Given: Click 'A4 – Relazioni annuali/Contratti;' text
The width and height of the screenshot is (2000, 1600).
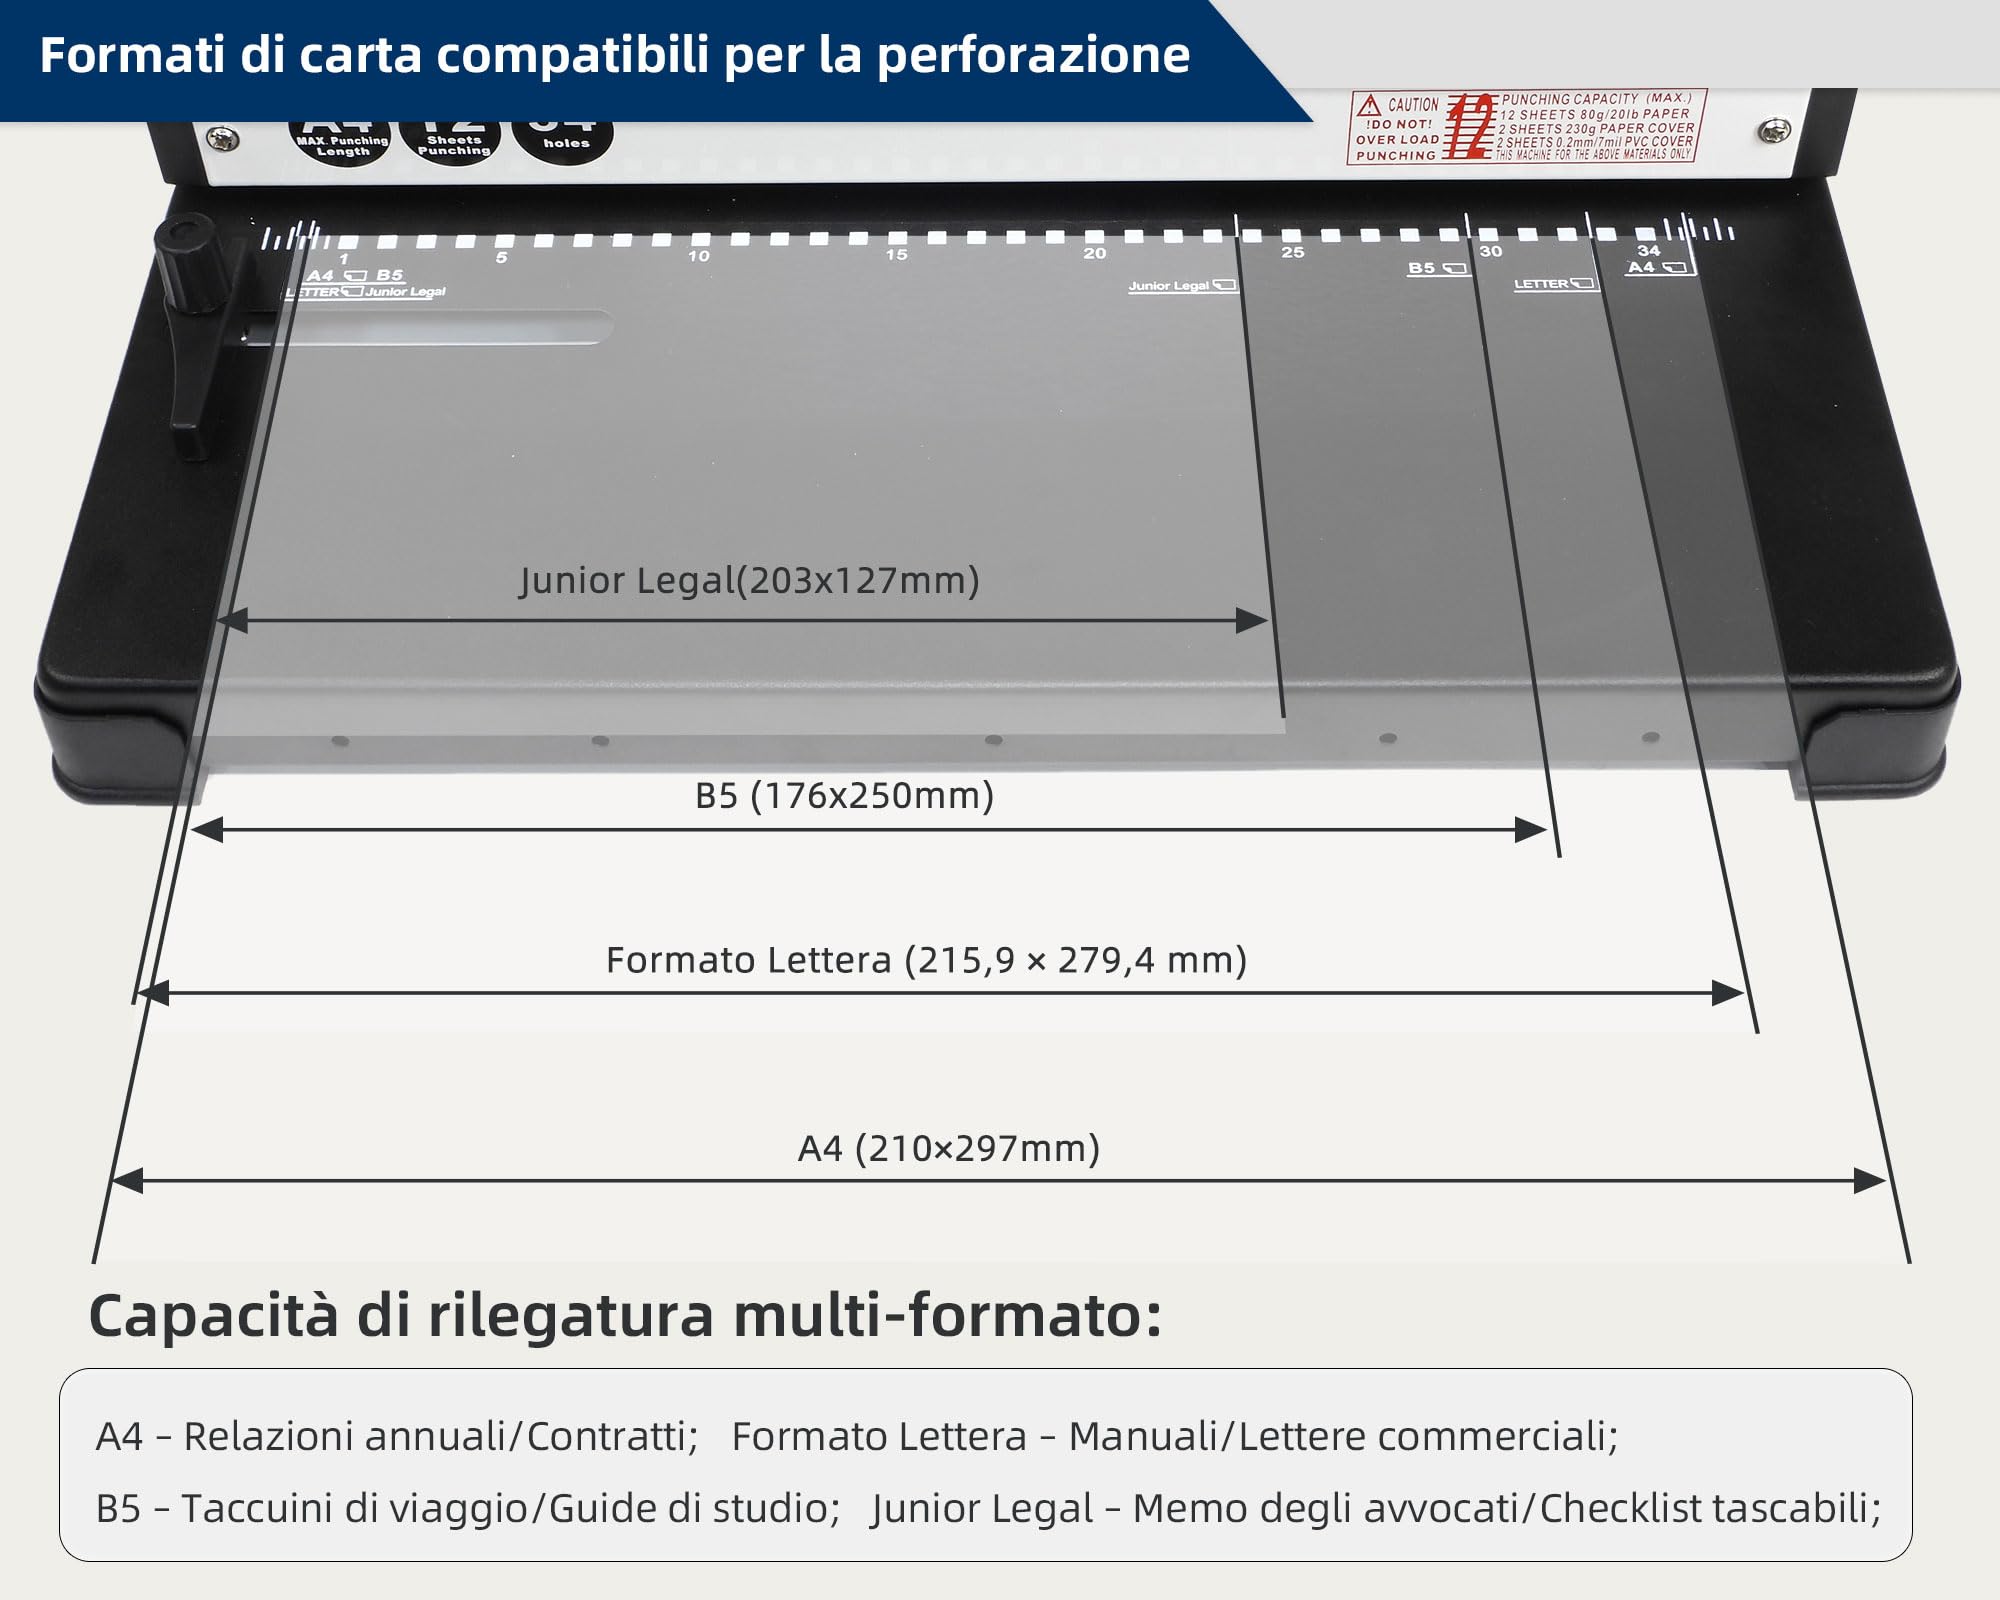Looking at the screenshot, I should pos(397,1436).
